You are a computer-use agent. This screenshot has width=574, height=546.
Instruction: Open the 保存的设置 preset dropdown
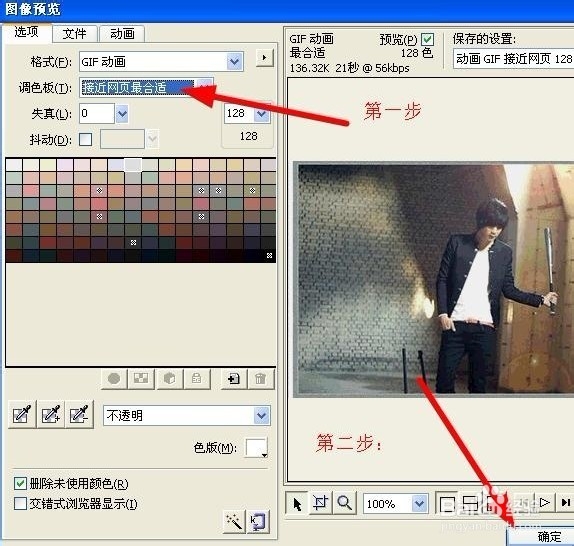point(513,59)
